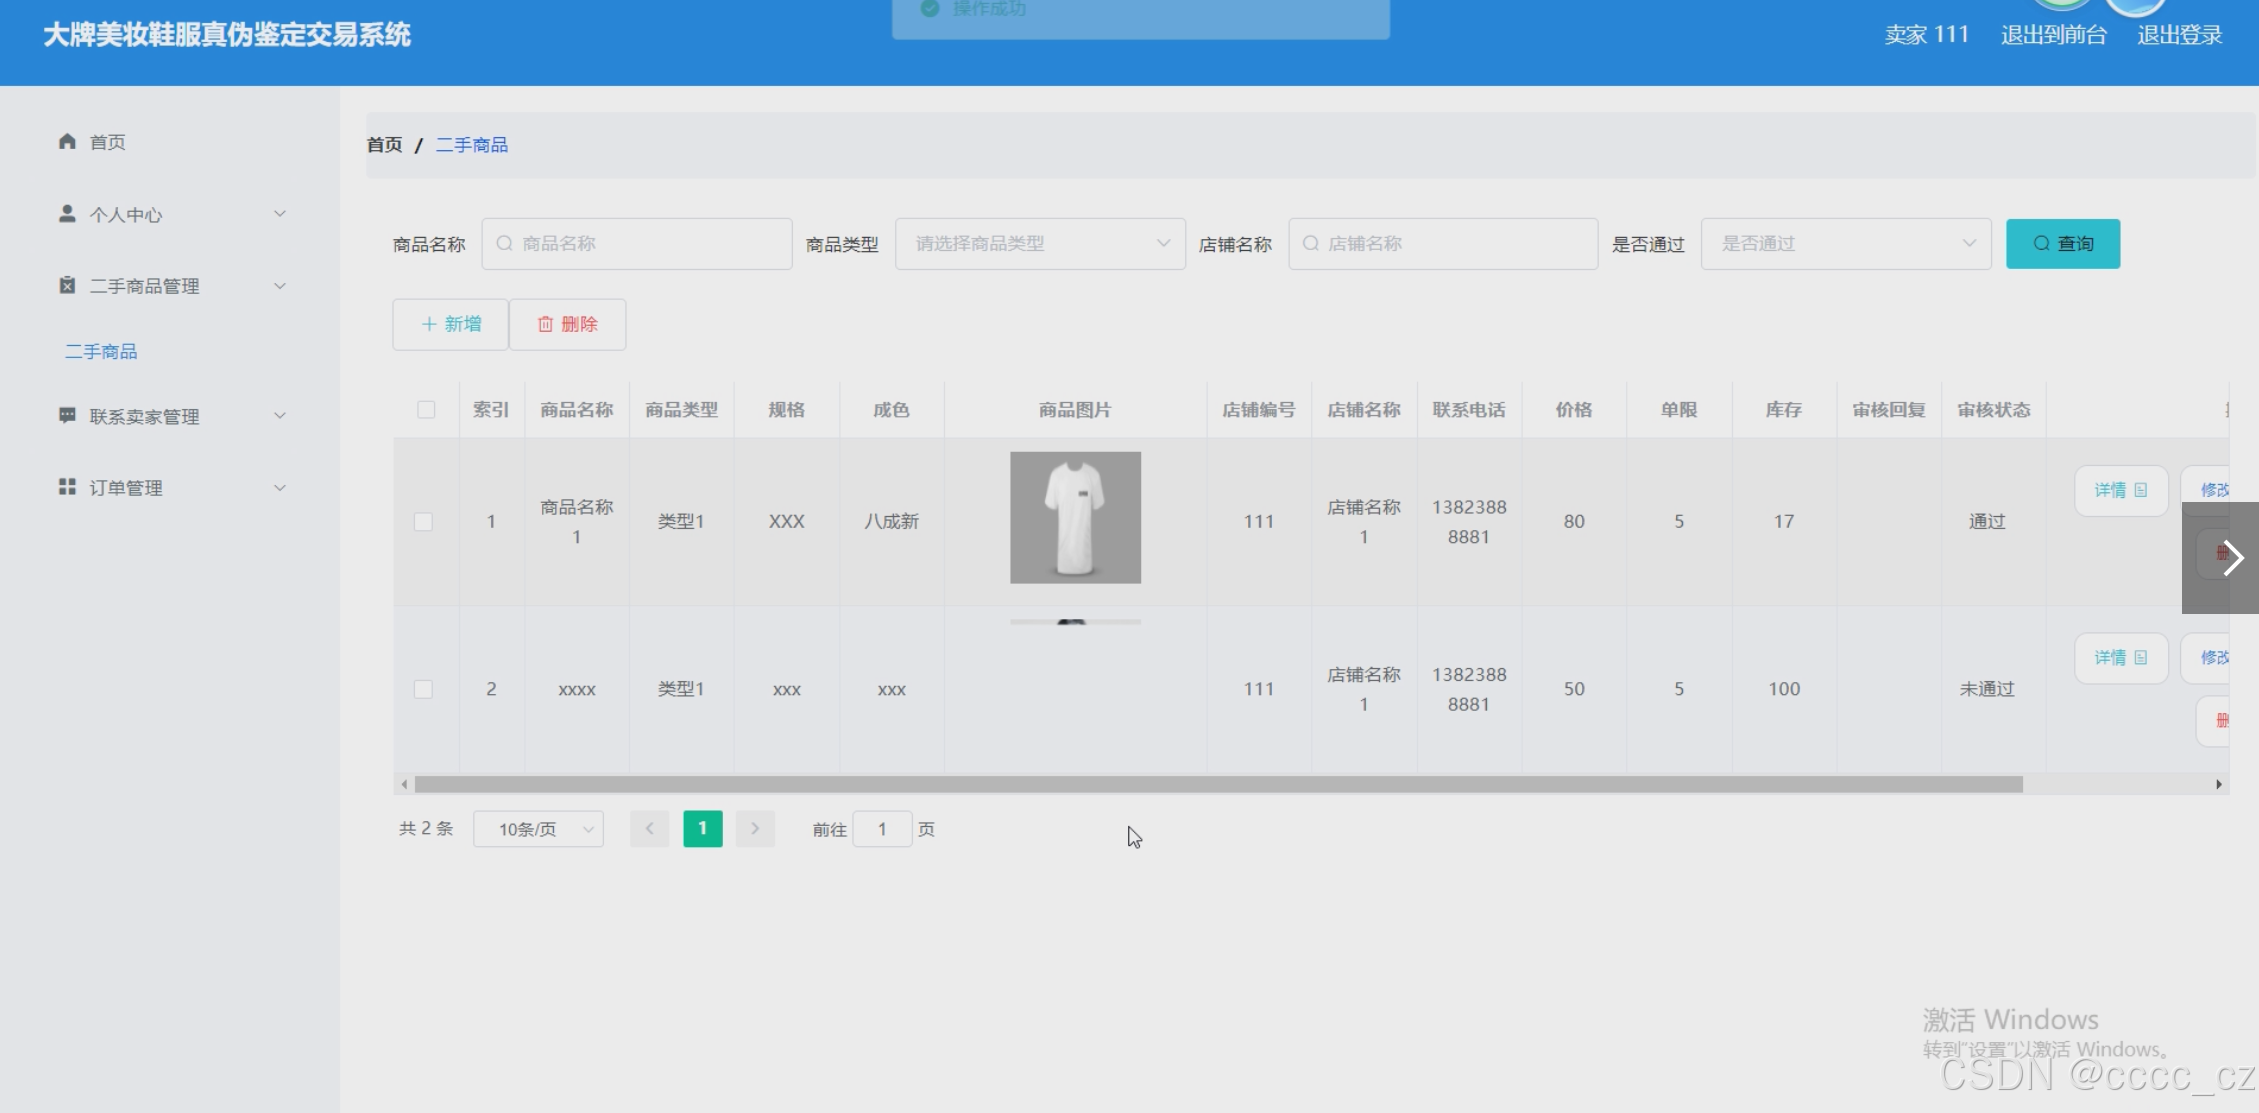
Task: Go to next page with pagination arrow
Action: click(x=755, y=829)
